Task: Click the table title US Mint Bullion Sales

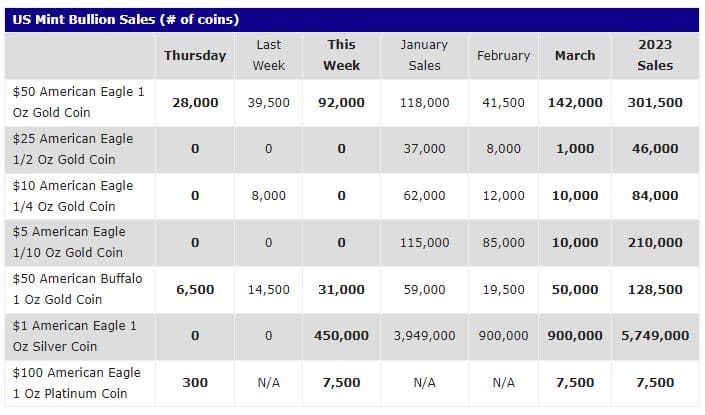Action: 123,20
